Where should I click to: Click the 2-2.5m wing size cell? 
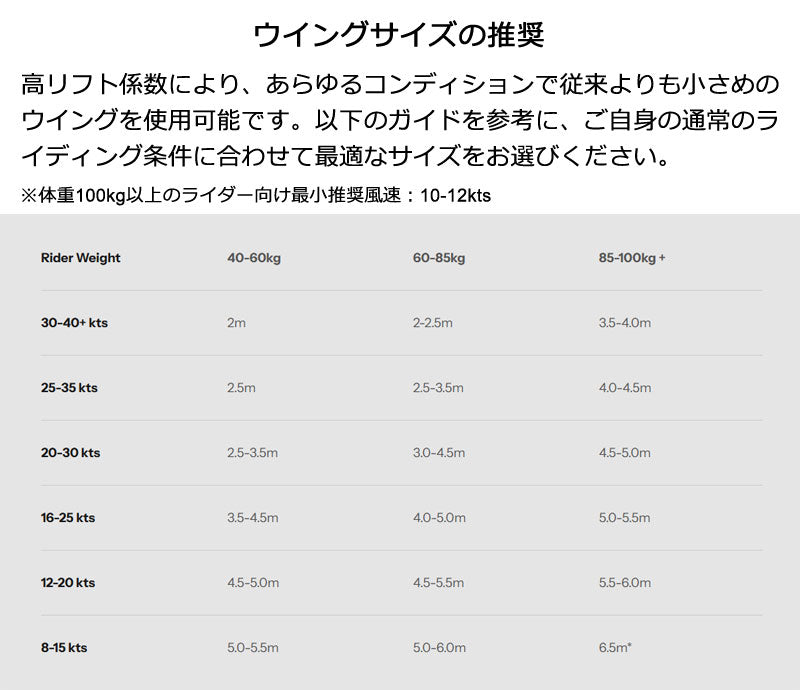pyautogui.click(x=433, y=323)
